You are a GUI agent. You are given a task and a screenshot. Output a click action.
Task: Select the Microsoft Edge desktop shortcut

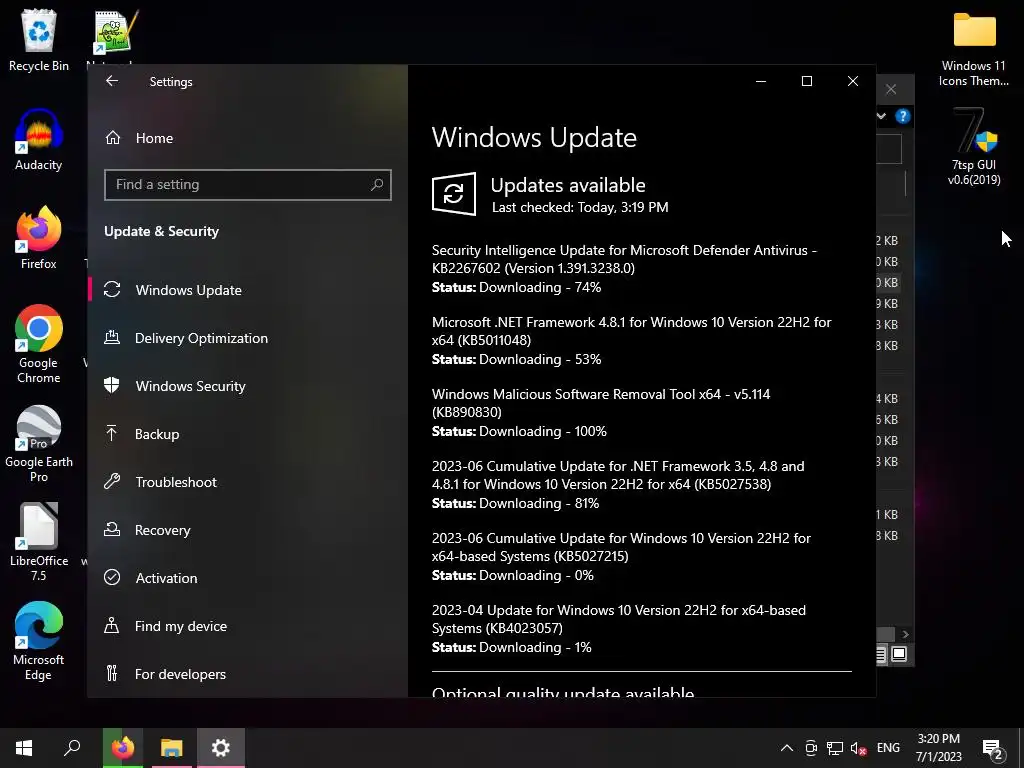[x=39, y=641]
